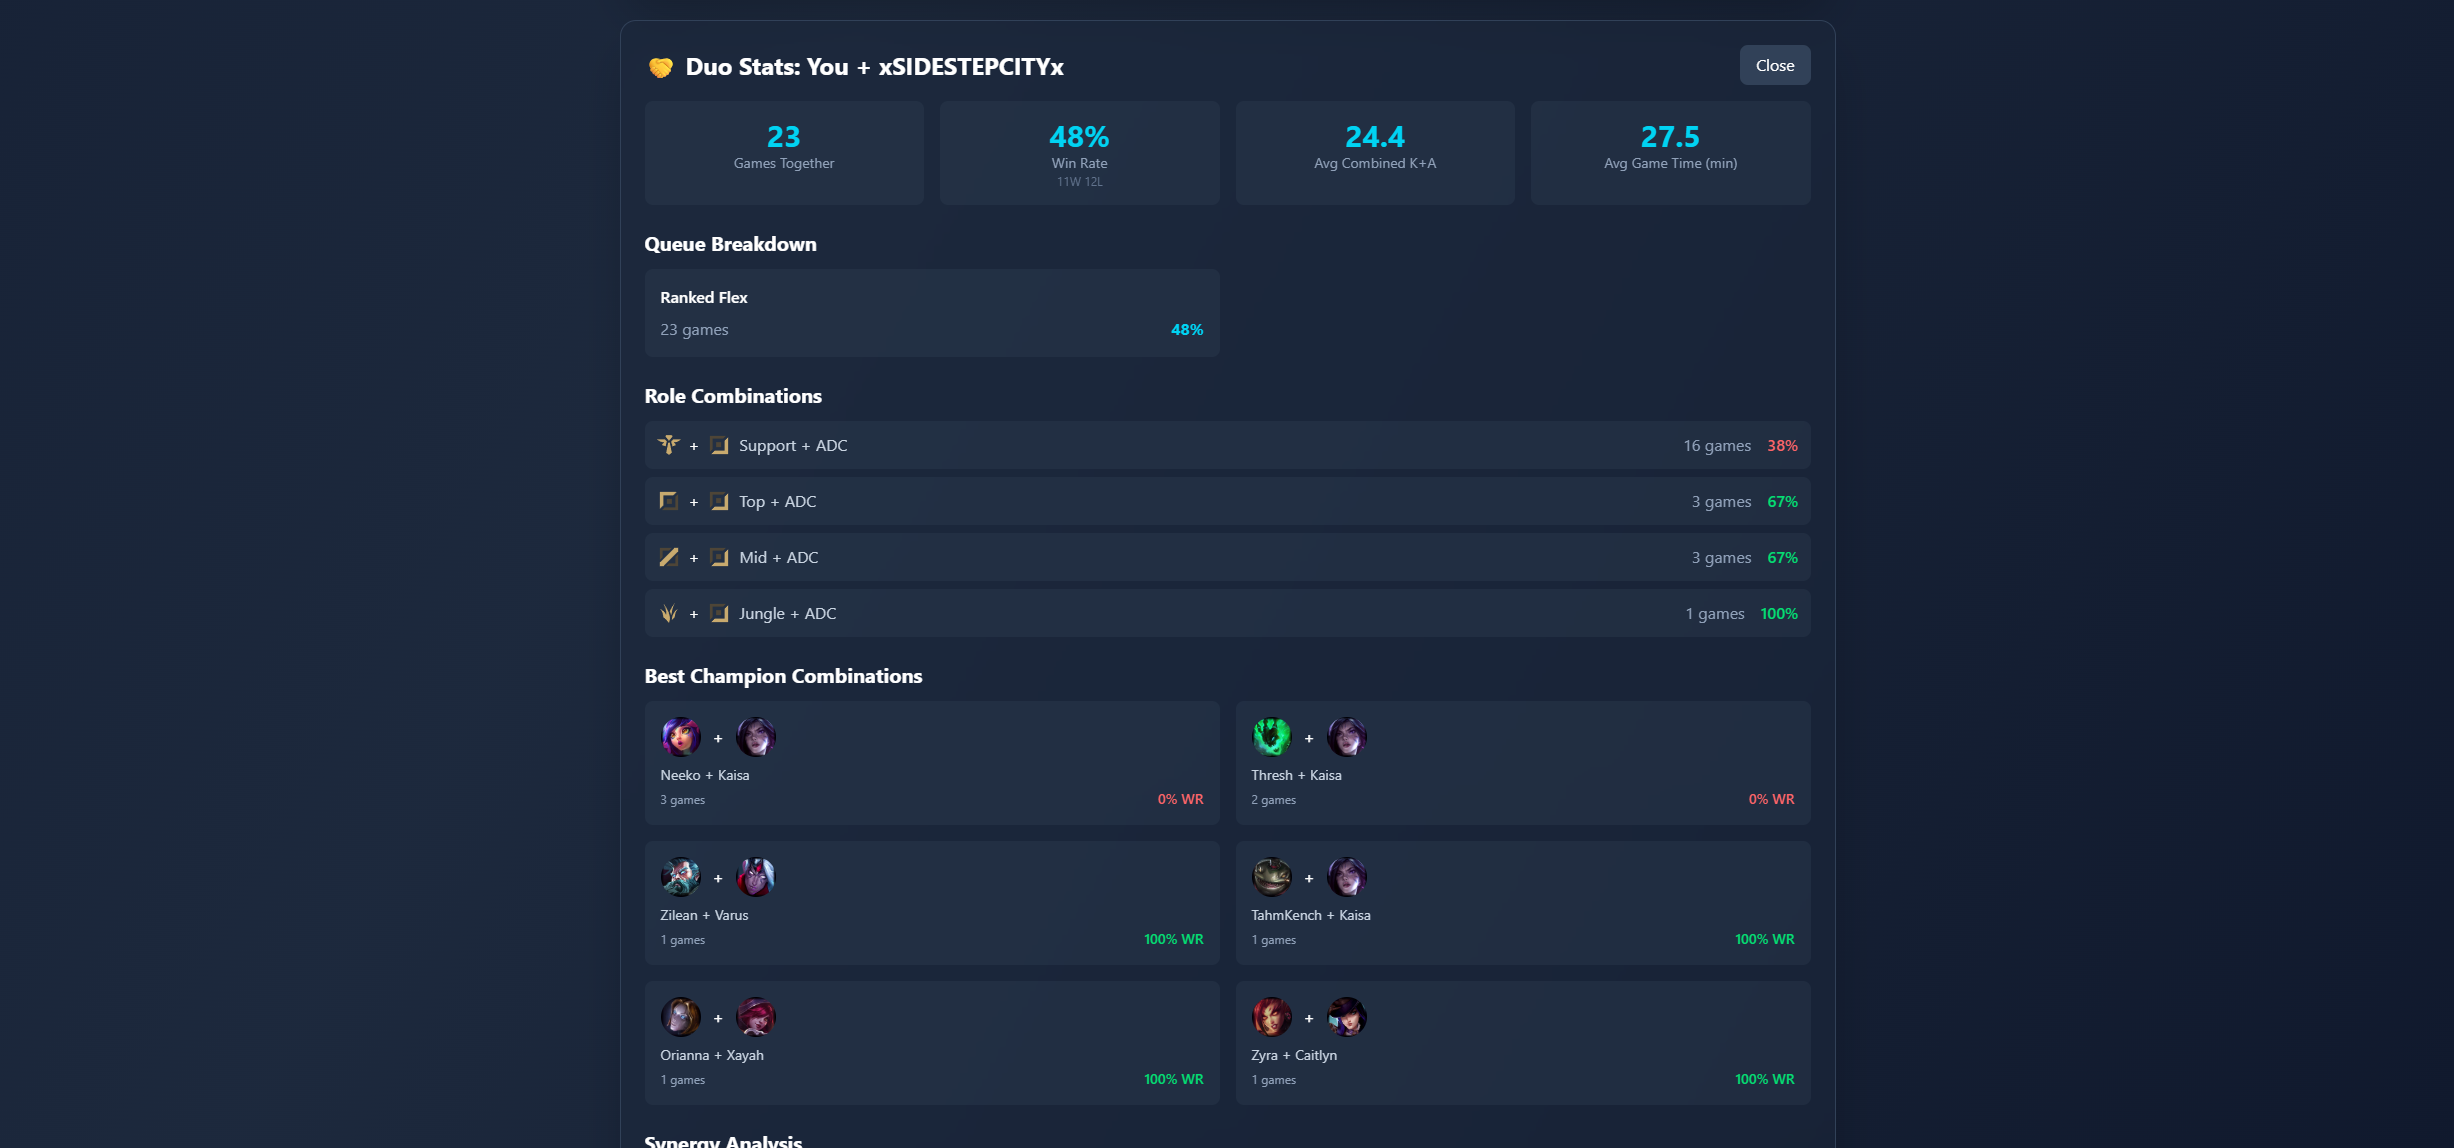2454x1148 pixels.
Task: Click the handshake icon beside Duo Stats title
Action: tap(660, 67)
